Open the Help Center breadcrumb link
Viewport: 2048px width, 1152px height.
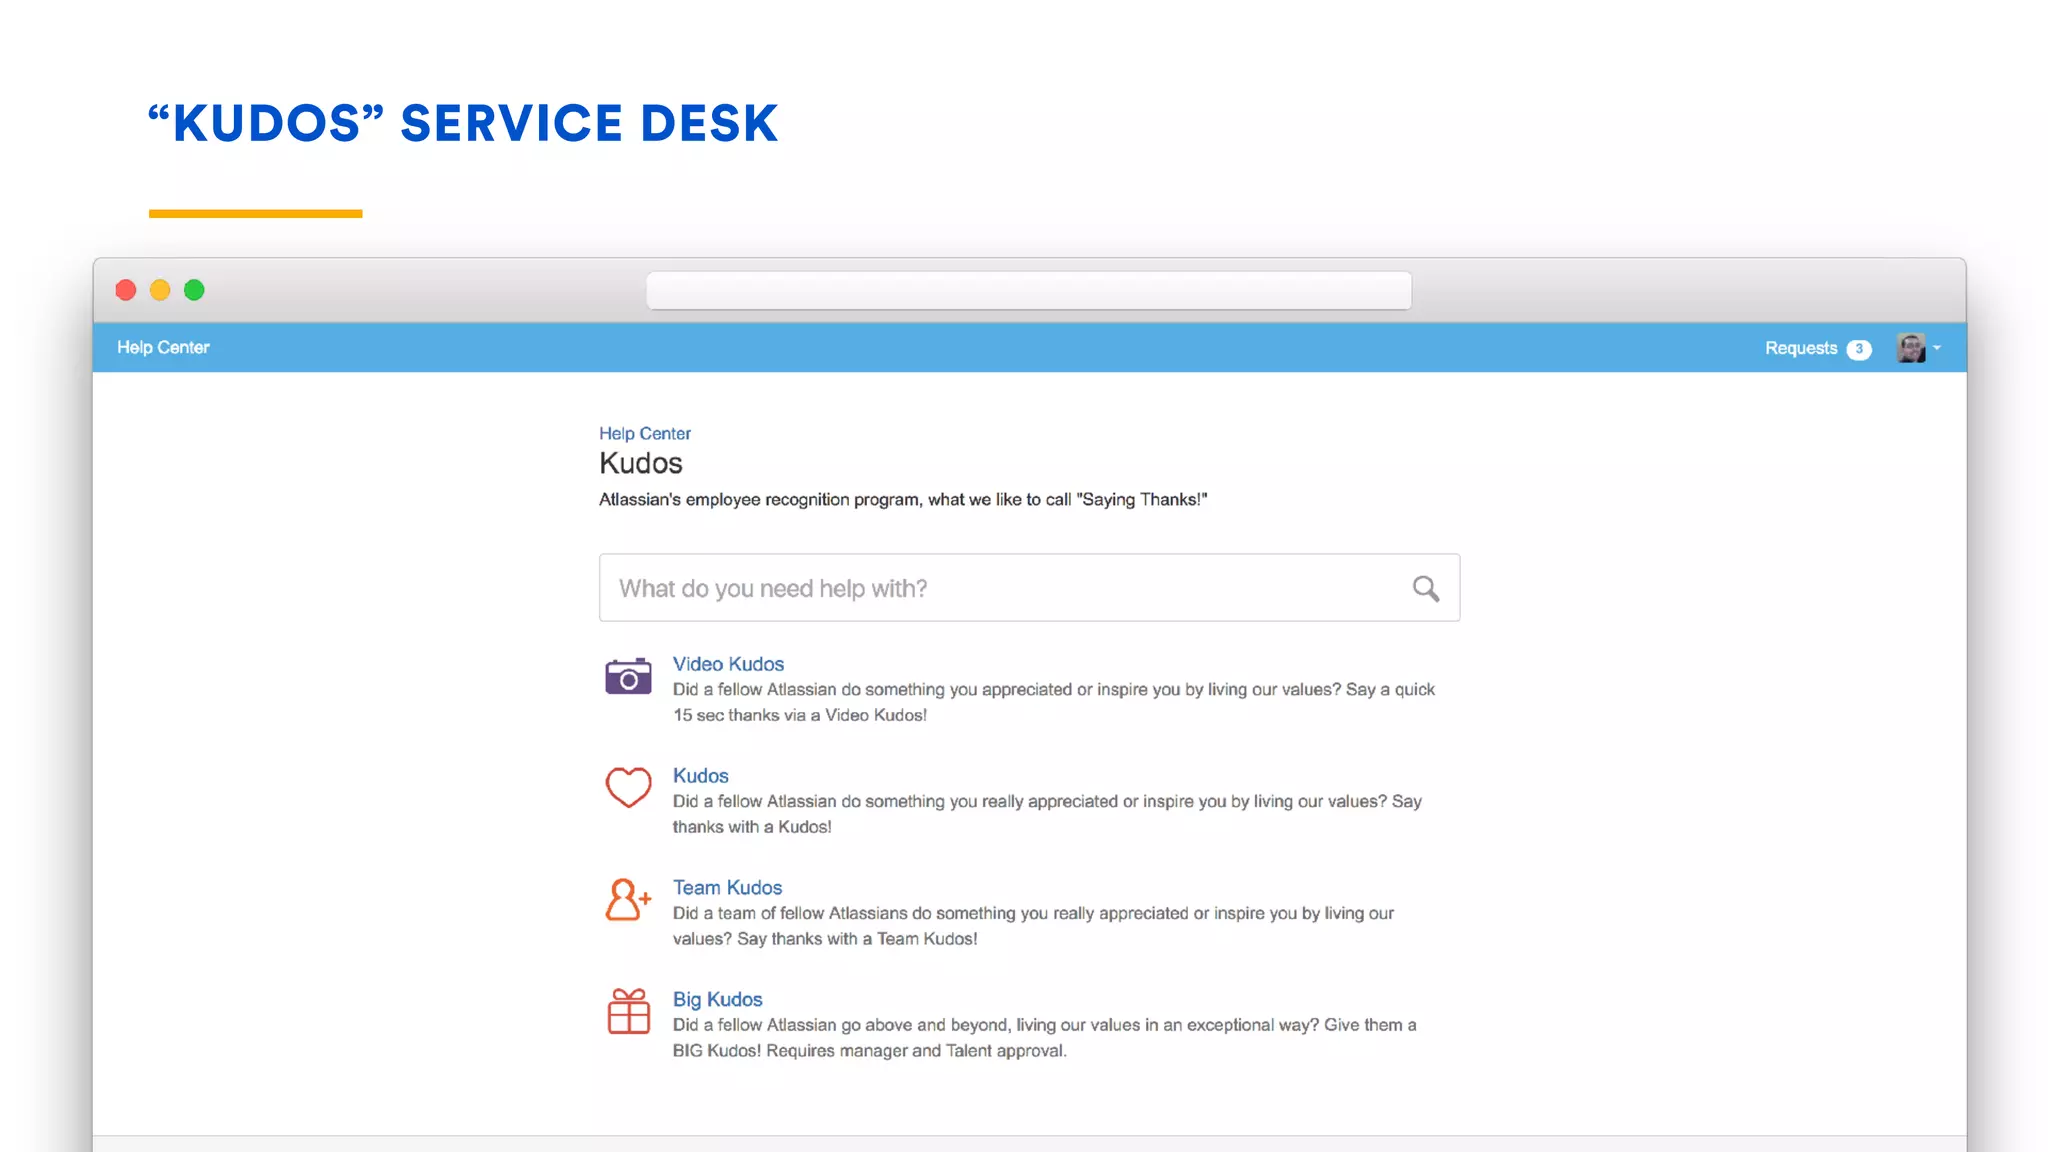[645, 433]
